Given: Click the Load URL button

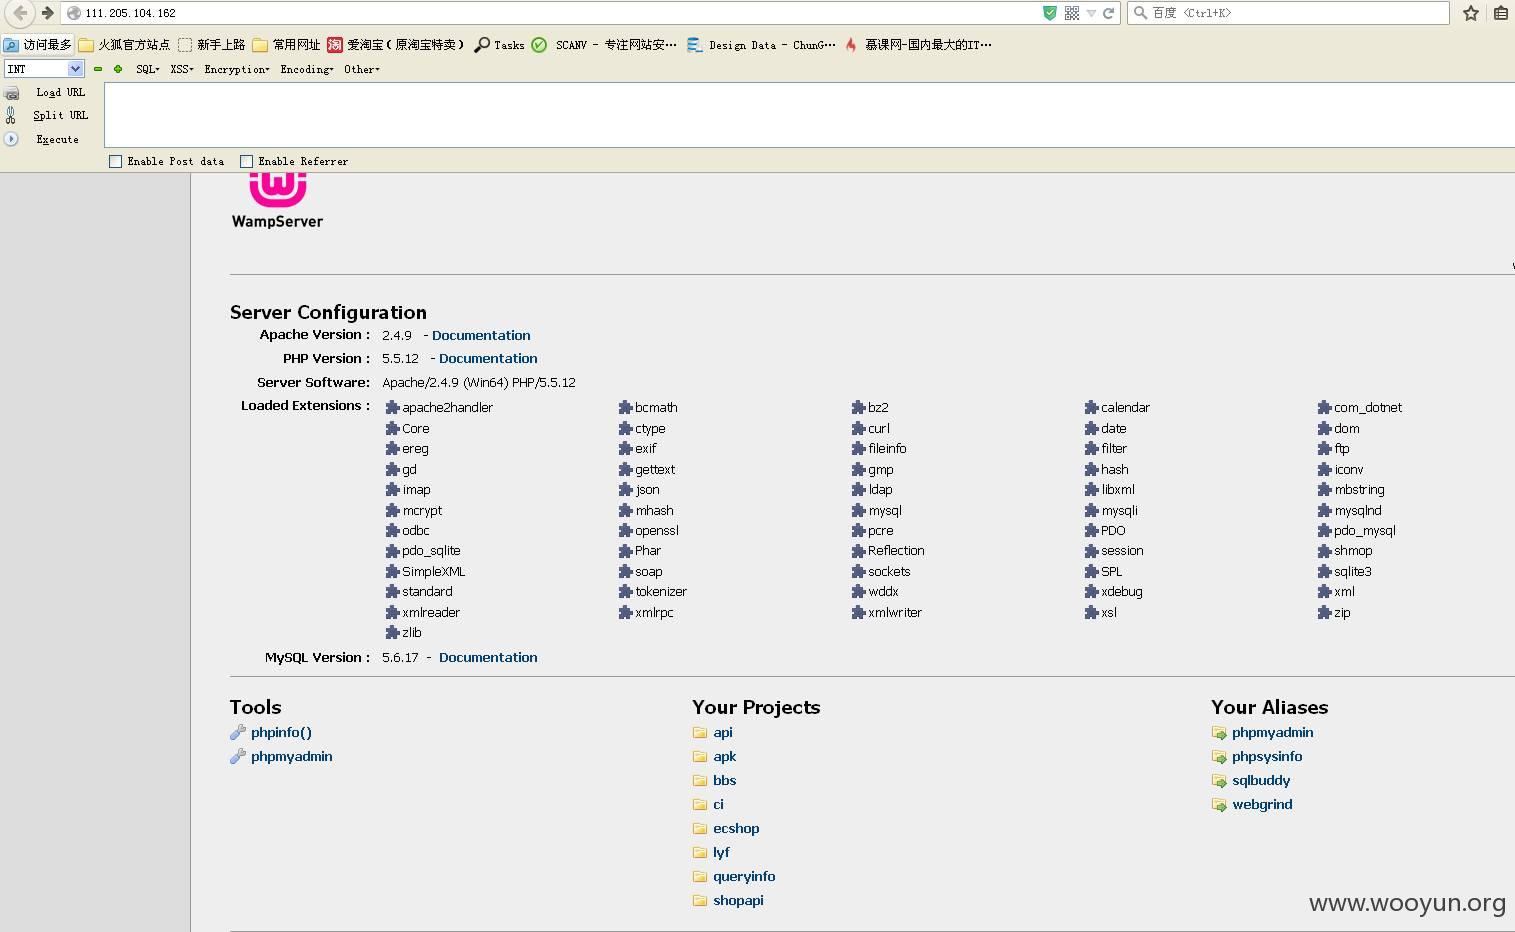Looking at the screenshot, I should coord(60,93).
